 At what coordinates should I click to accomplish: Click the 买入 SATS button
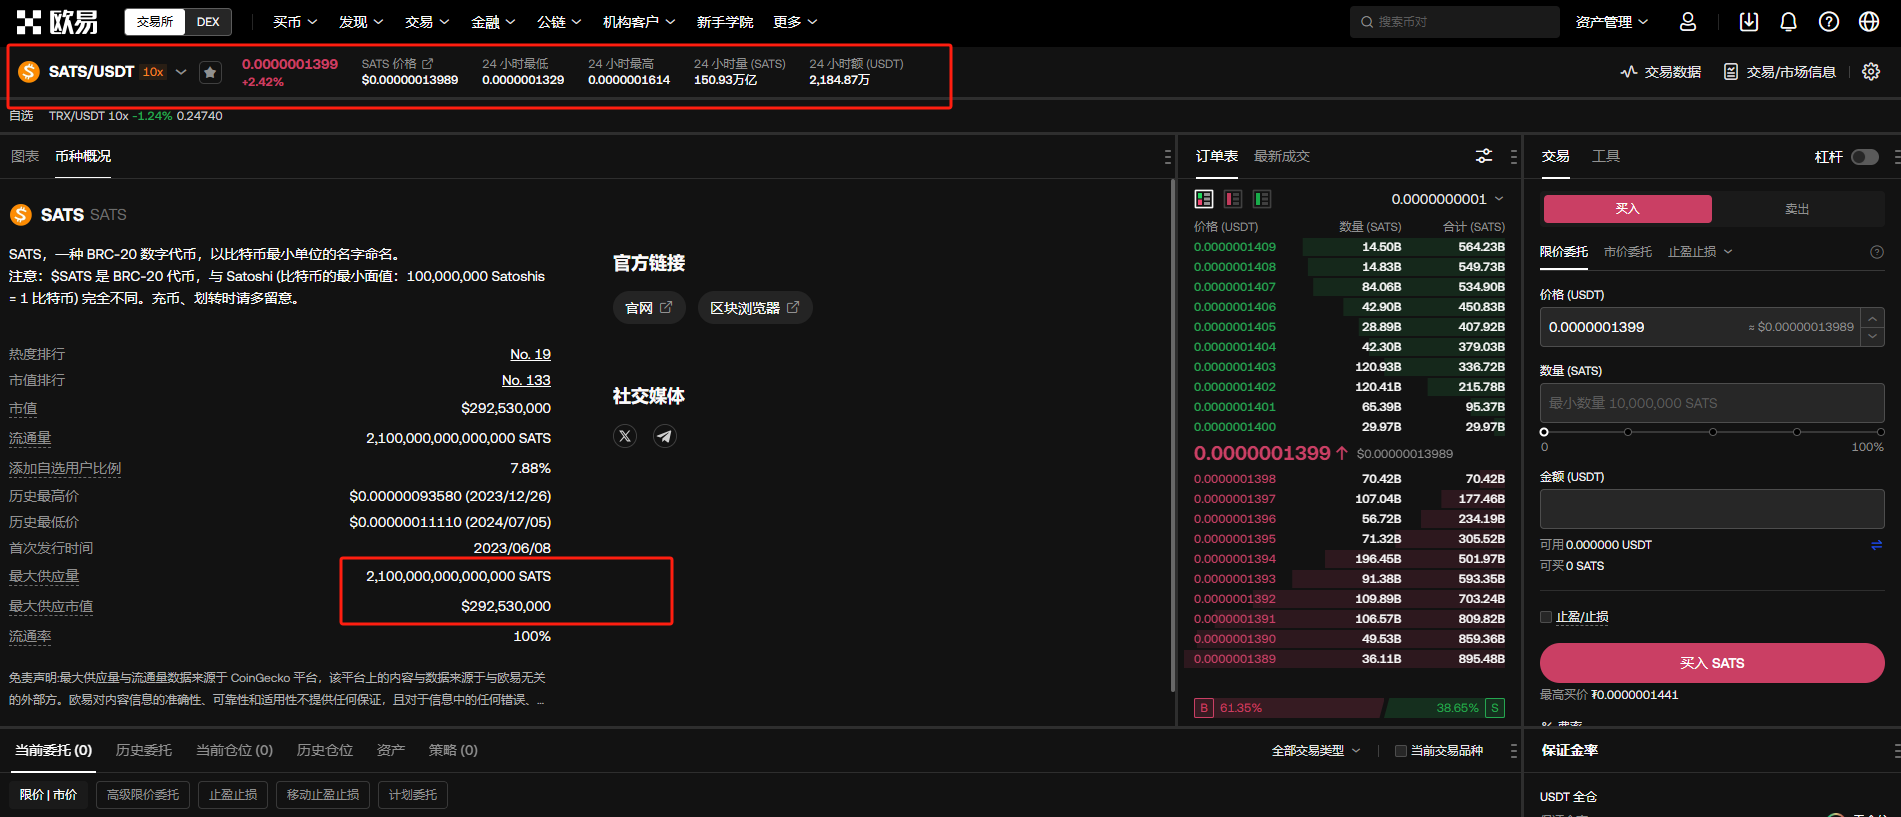point(1711,663)
